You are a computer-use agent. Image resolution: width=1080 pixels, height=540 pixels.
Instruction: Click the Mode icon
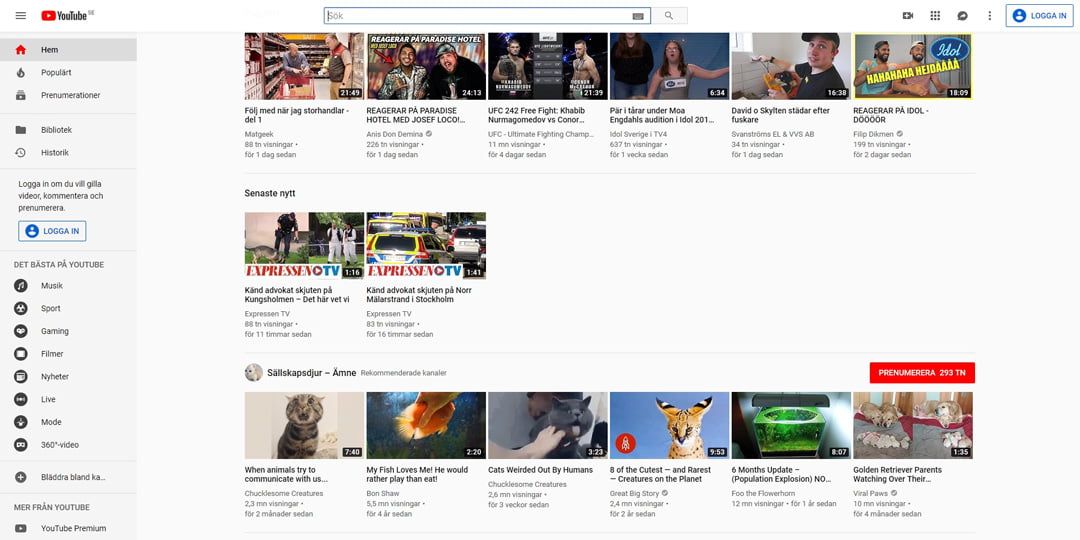click(x=21, y=422)
